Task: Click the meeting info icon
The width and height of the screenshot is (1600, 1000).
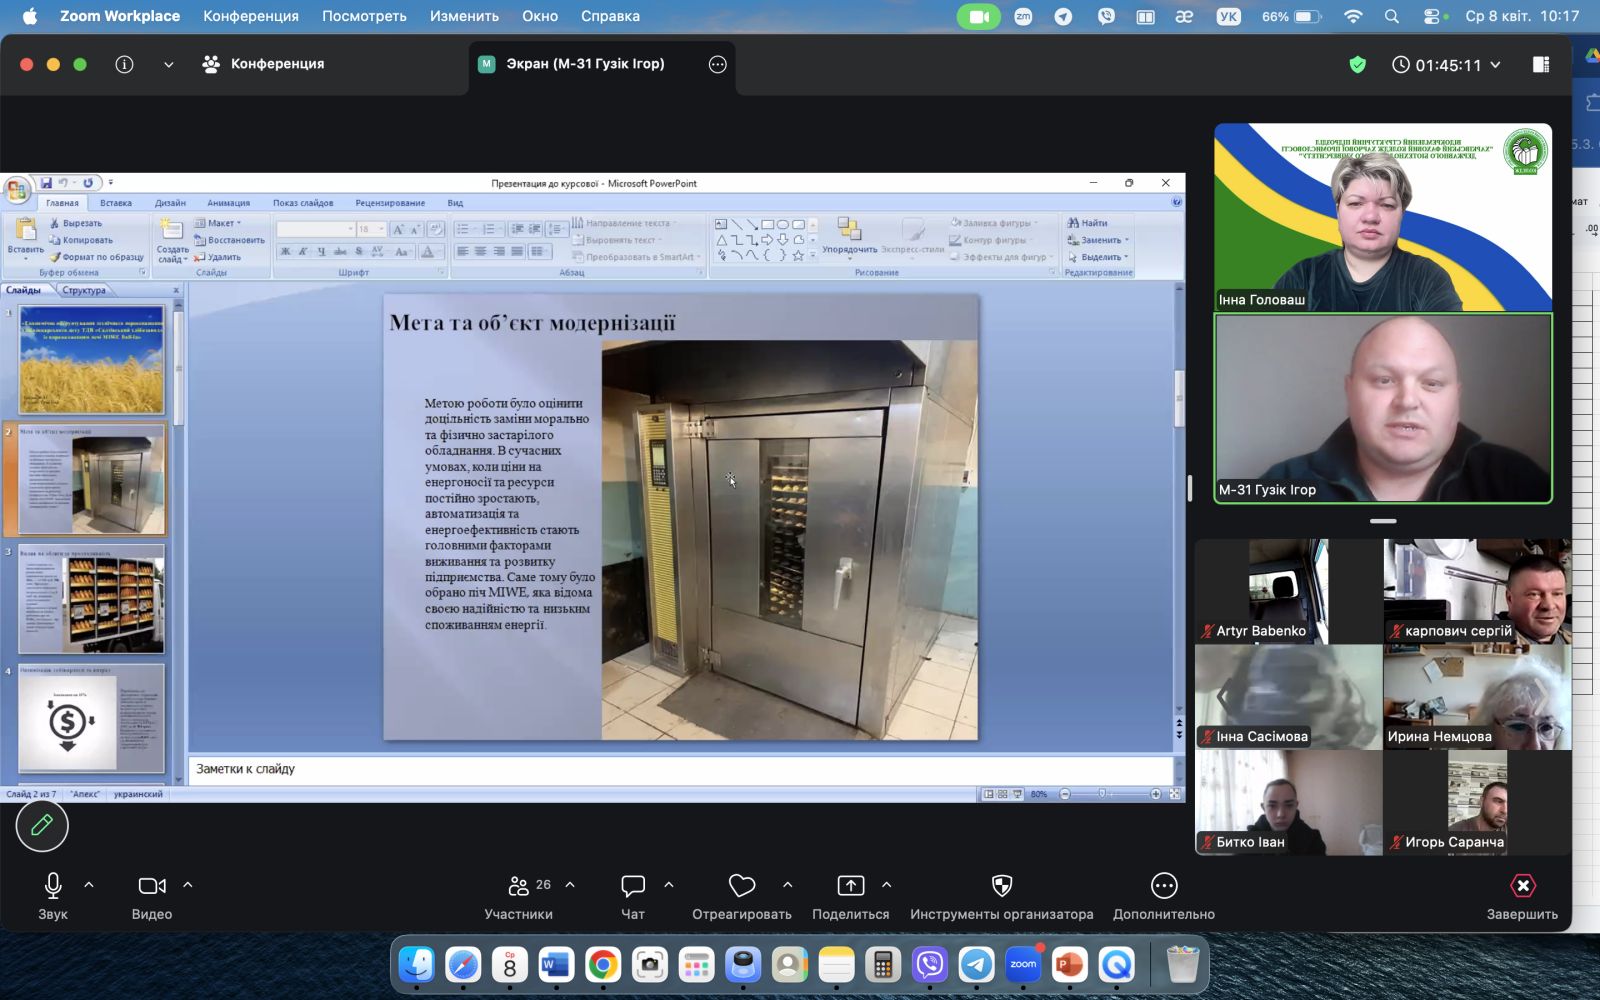Action: coord(124,64)
